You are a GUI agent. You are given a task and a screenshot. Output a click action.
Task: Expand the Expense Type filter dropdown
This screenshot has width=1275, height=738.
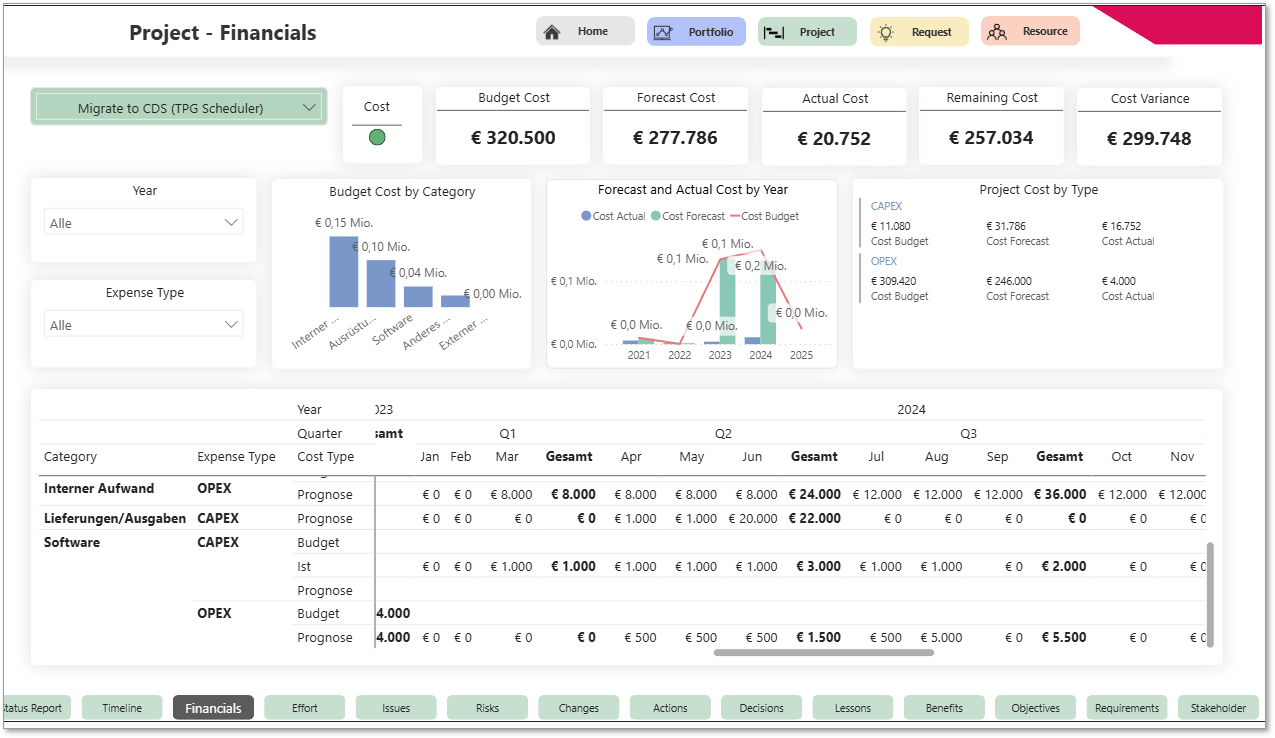click(231, 325)
